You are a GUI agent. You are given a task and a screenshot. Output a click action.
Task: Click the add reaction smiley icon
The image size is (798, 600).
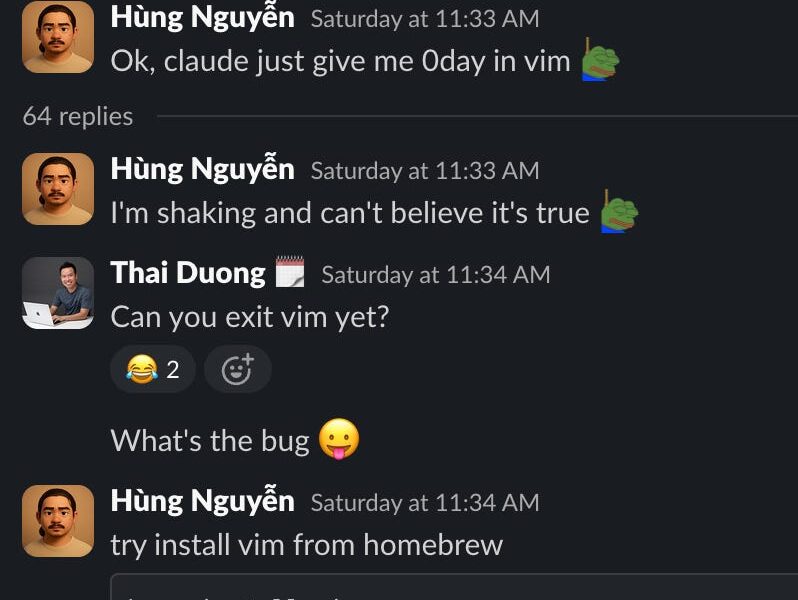[237, 369]
